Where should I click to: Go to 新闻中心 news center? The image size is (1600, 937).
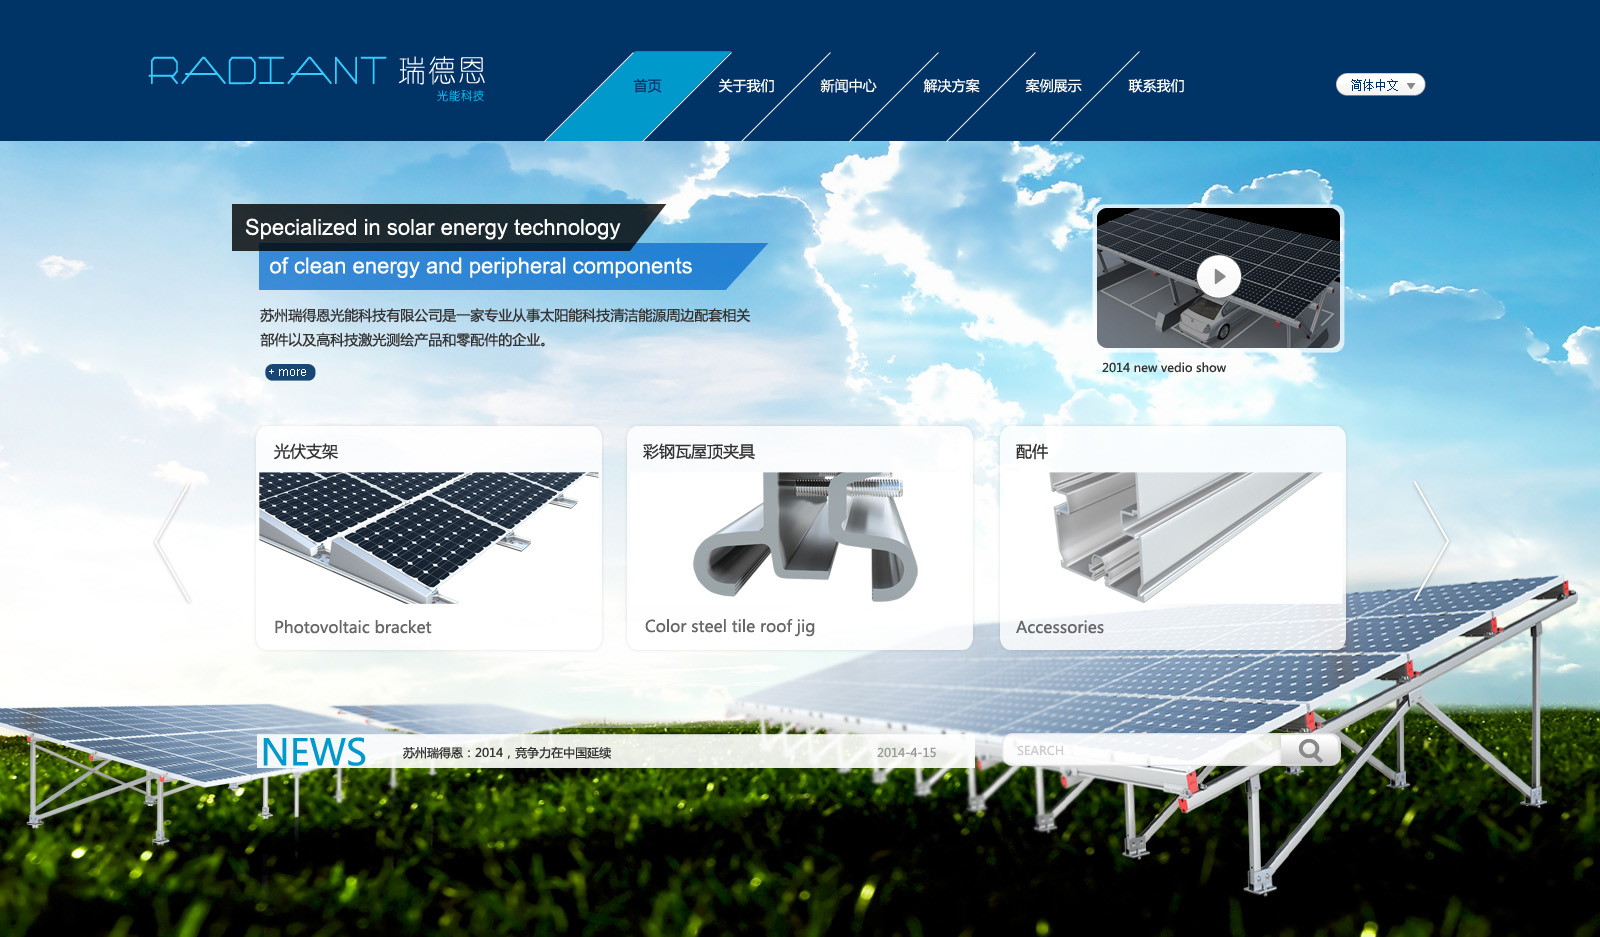[848, 86]
